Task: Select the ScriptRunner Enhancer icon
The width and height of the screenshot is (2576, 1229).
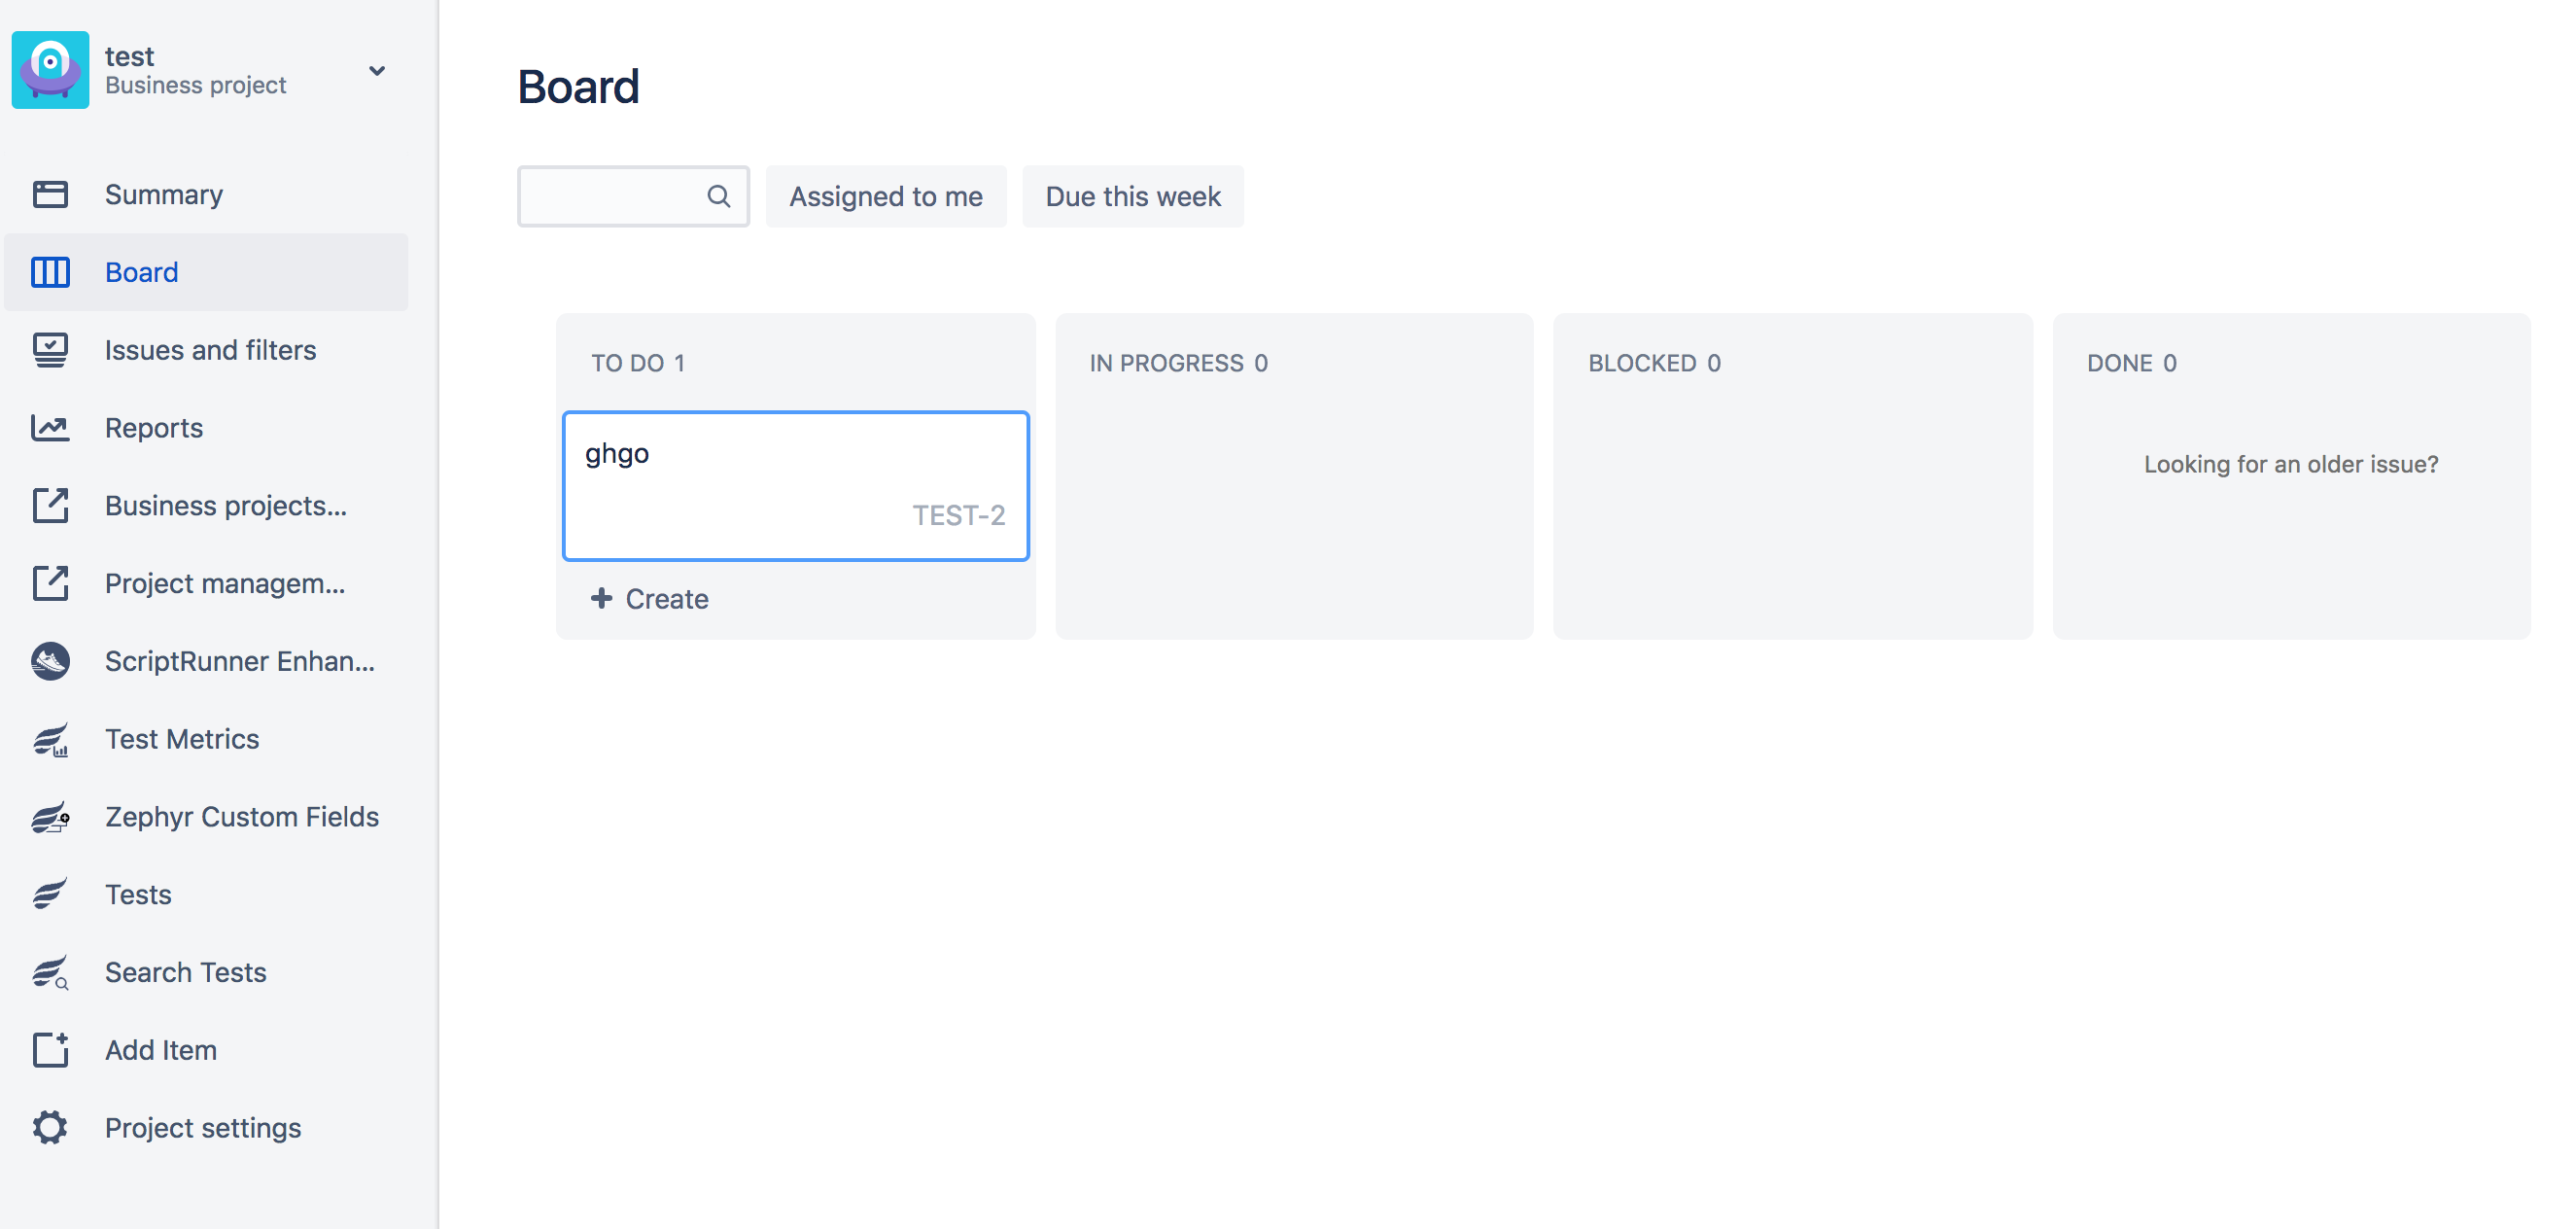Action: click(x=49, y=661)
